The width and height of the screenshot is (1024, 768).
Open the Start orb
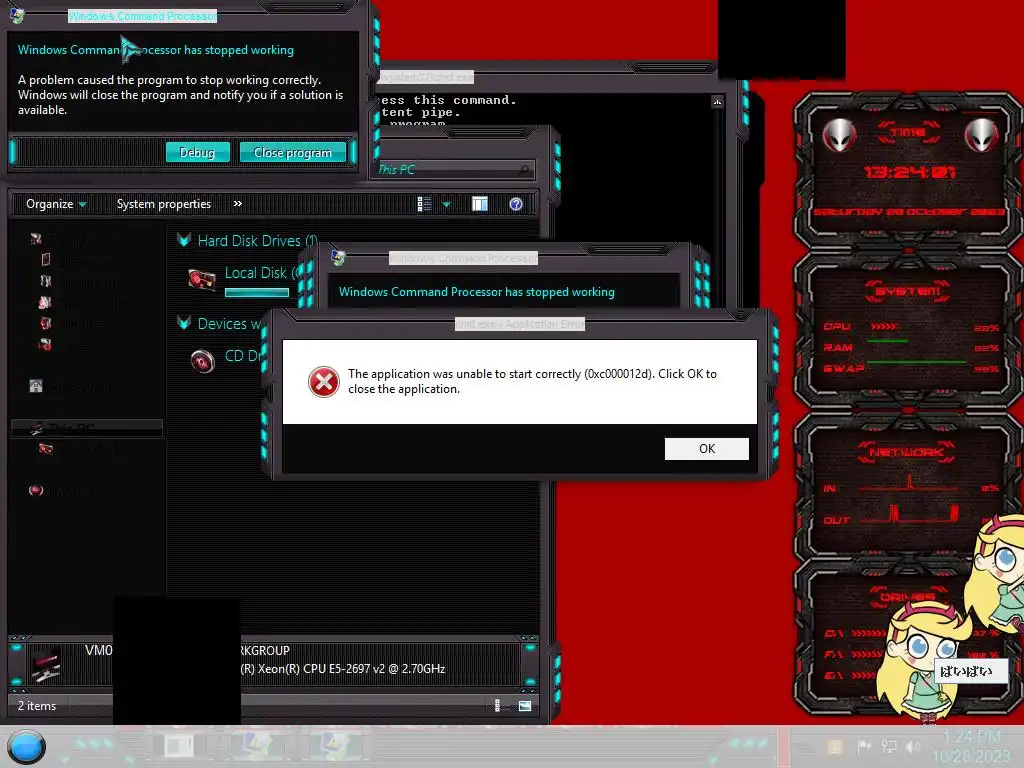coord(27,746)
